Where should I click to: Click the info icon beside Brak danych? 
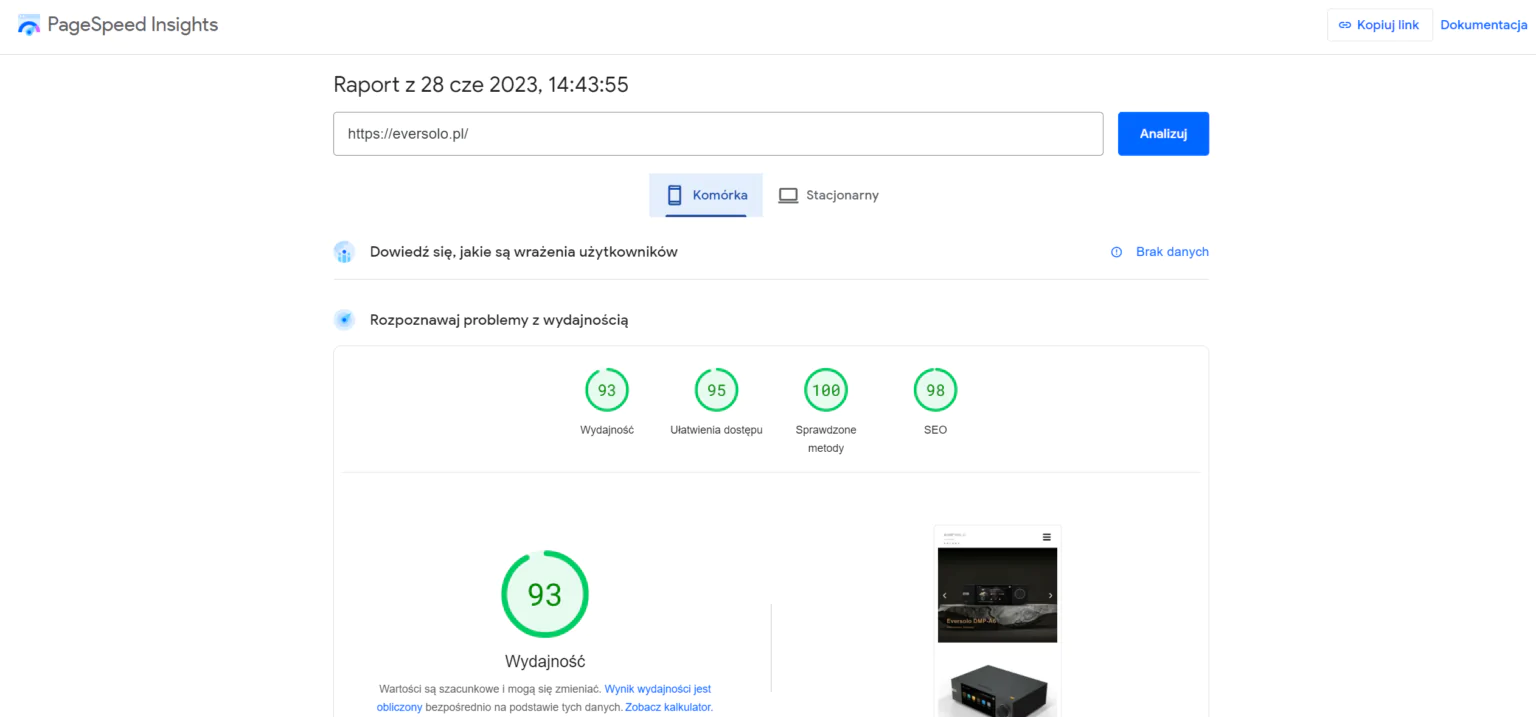[x=1116, y=252]
